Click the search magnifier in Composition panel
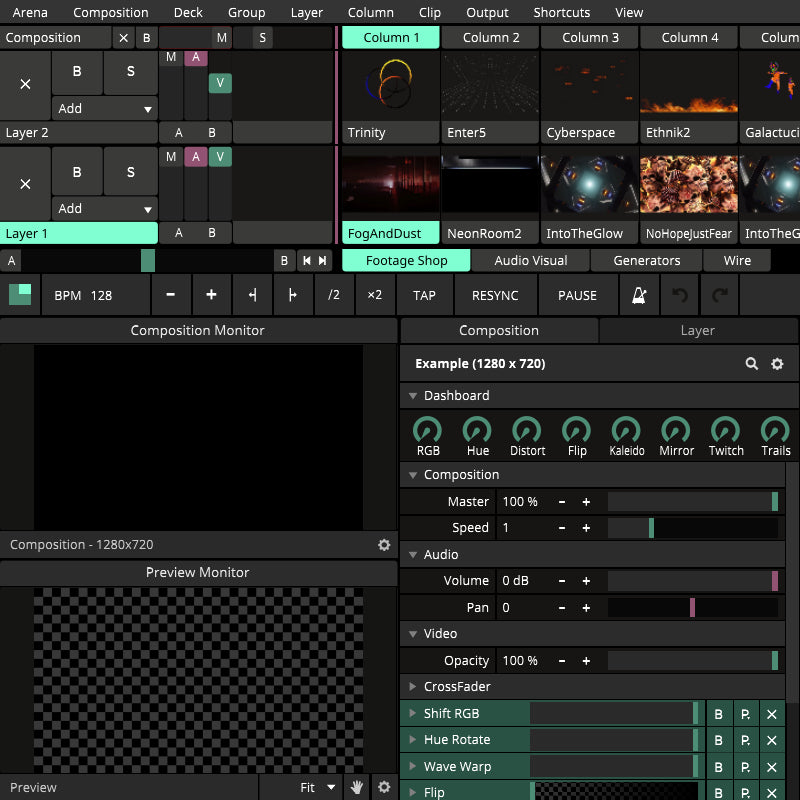 tap(751, 364)
